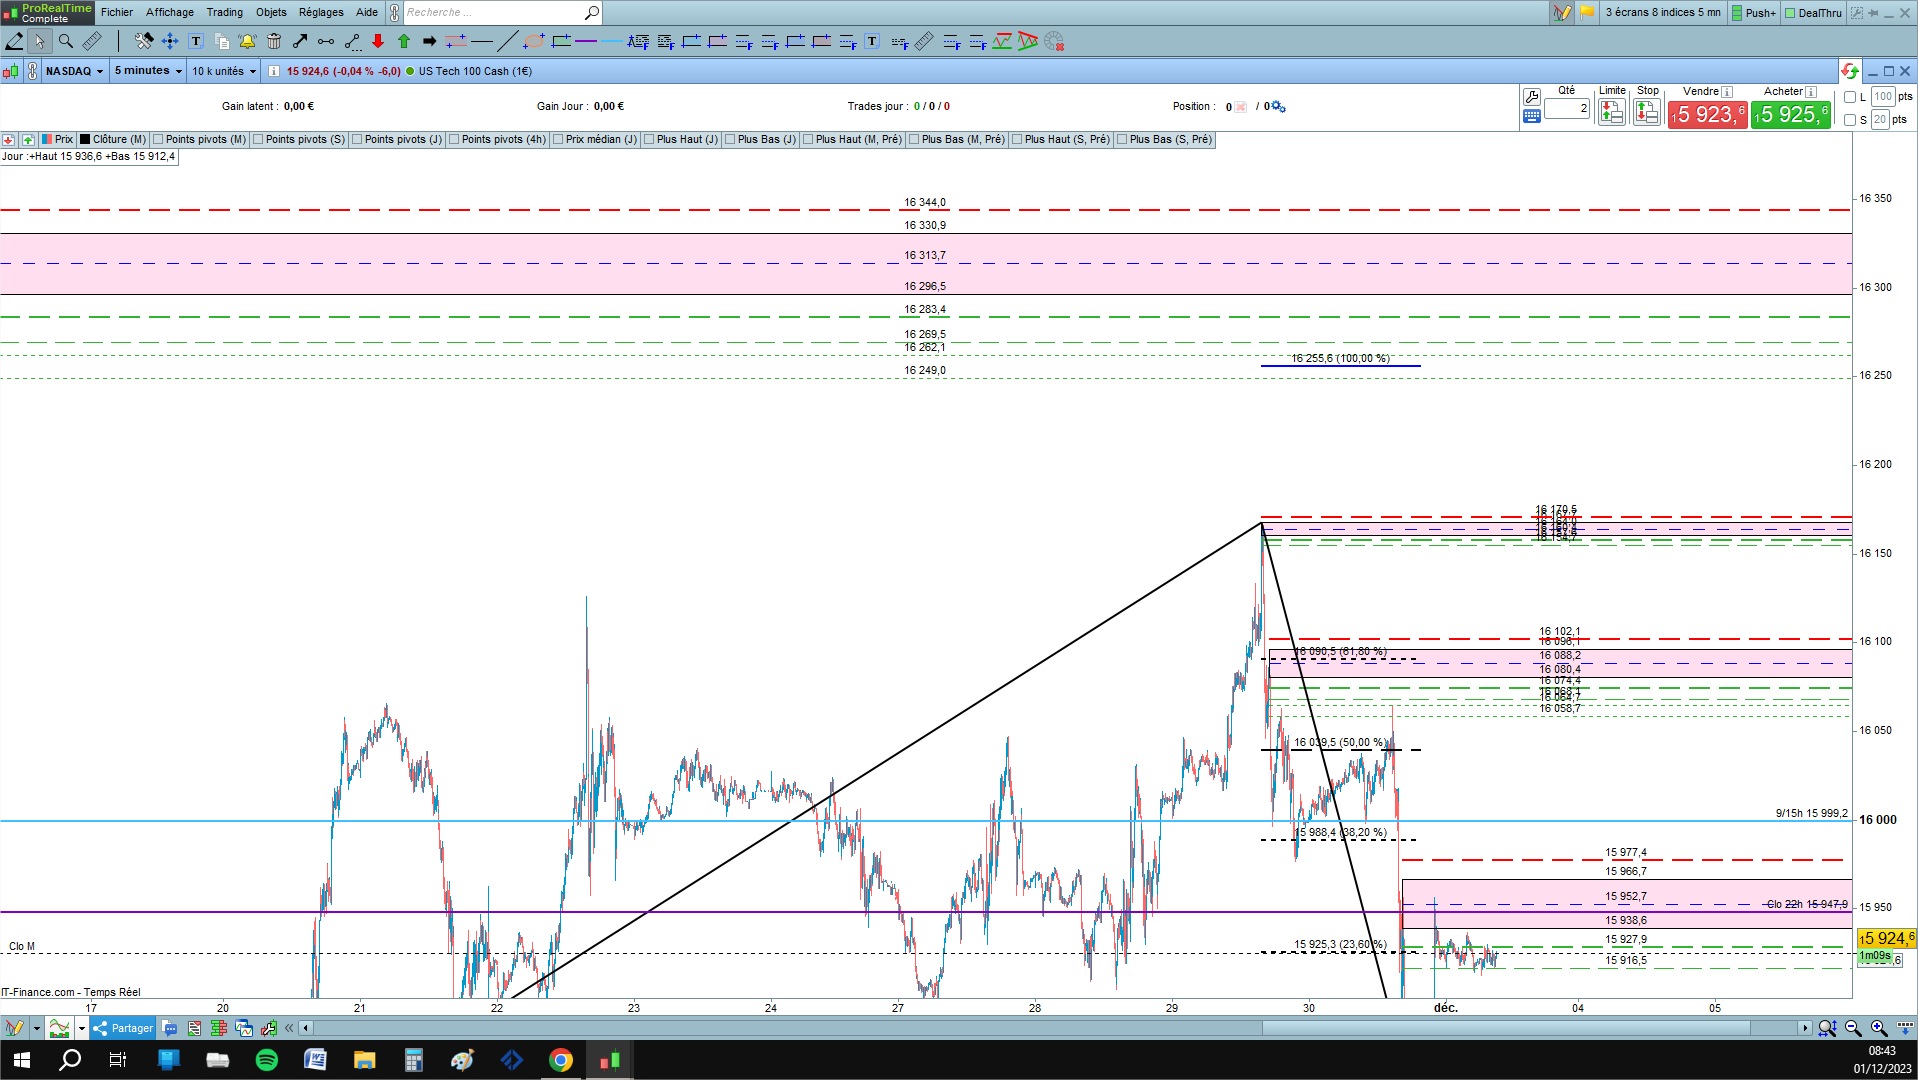Click the DealThru button
The width and height of the screenshot is (1918, 1080).
(1814, 13)
